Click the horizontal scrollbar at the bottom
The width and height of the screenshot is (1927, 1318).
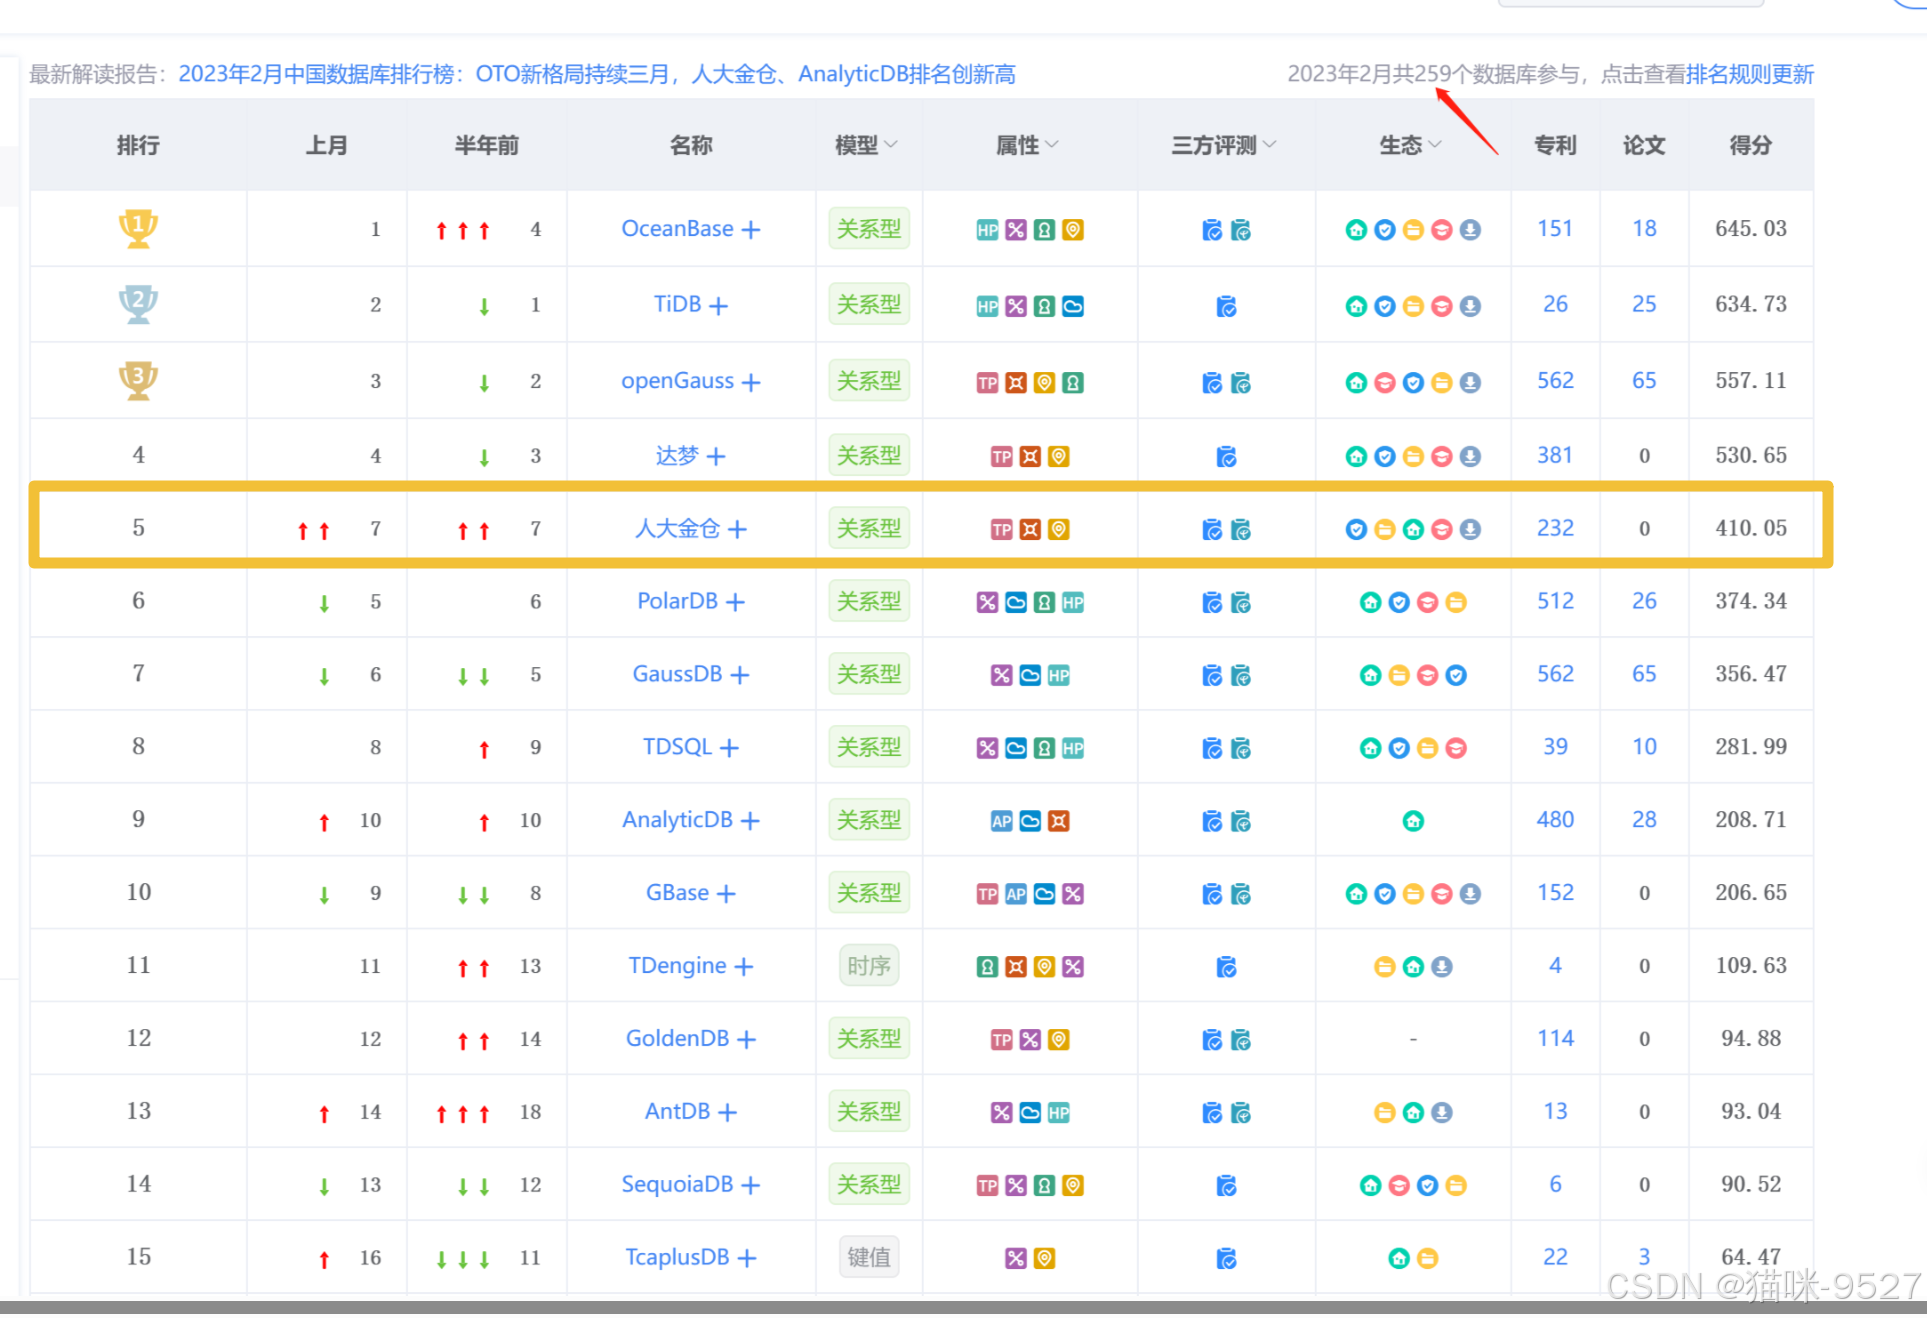(x=960, y=1306)
